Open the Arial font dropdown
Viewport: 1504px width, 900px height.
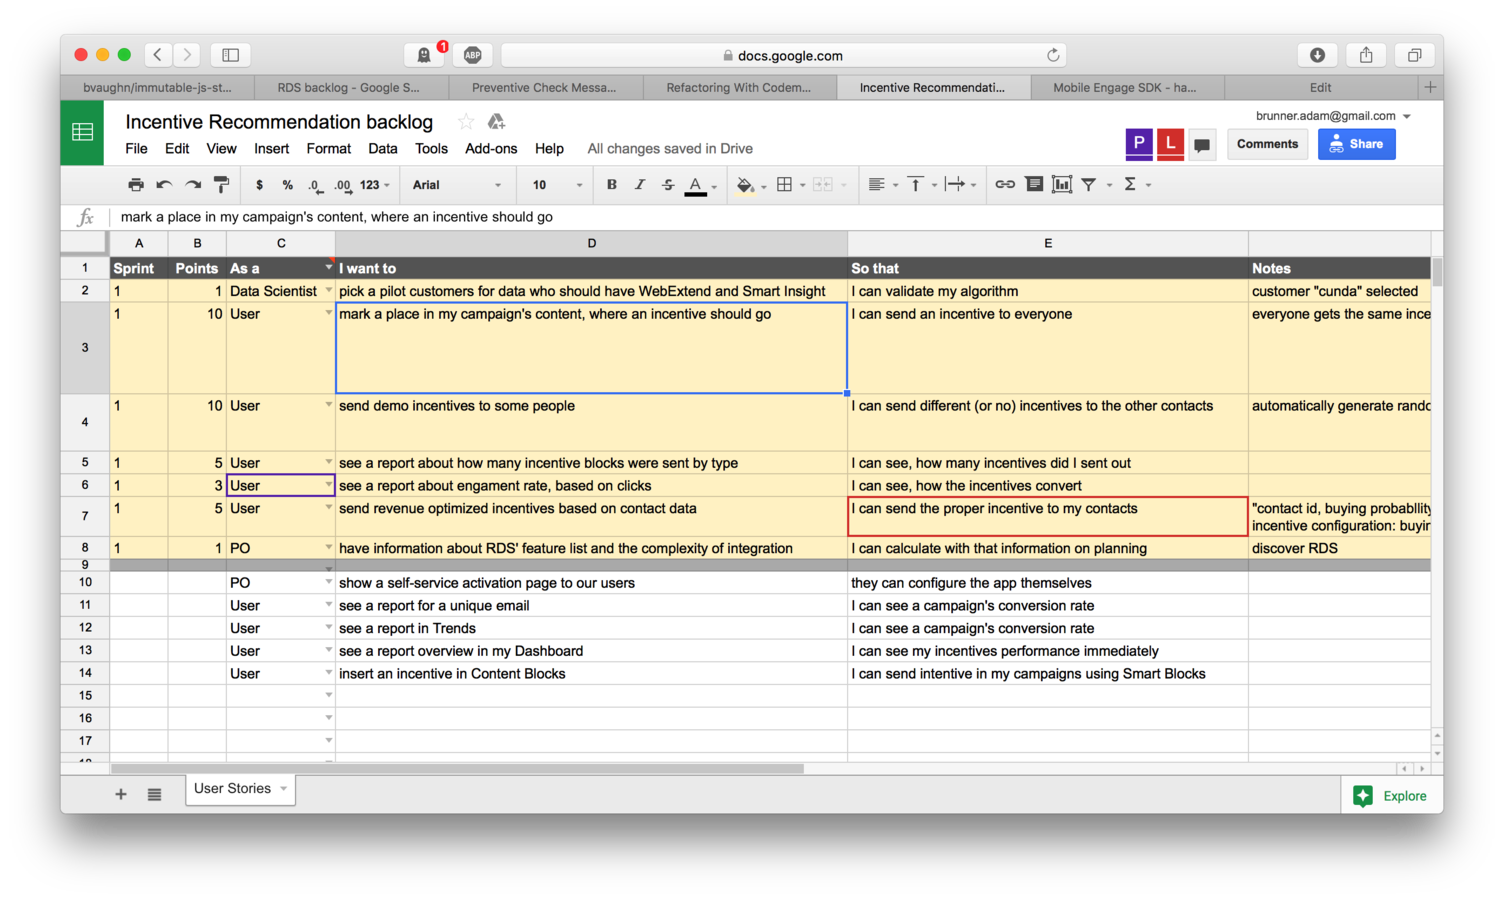(457, 185)
